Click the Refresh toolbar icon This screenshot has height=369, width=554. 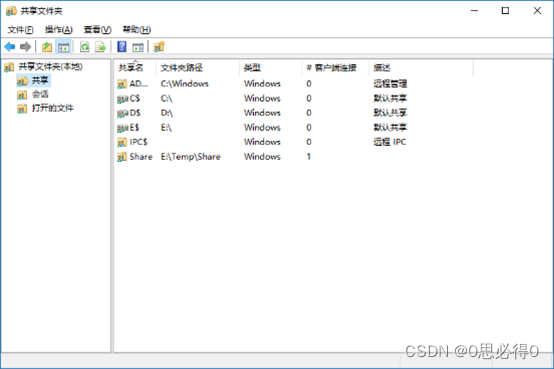(85, 47)
